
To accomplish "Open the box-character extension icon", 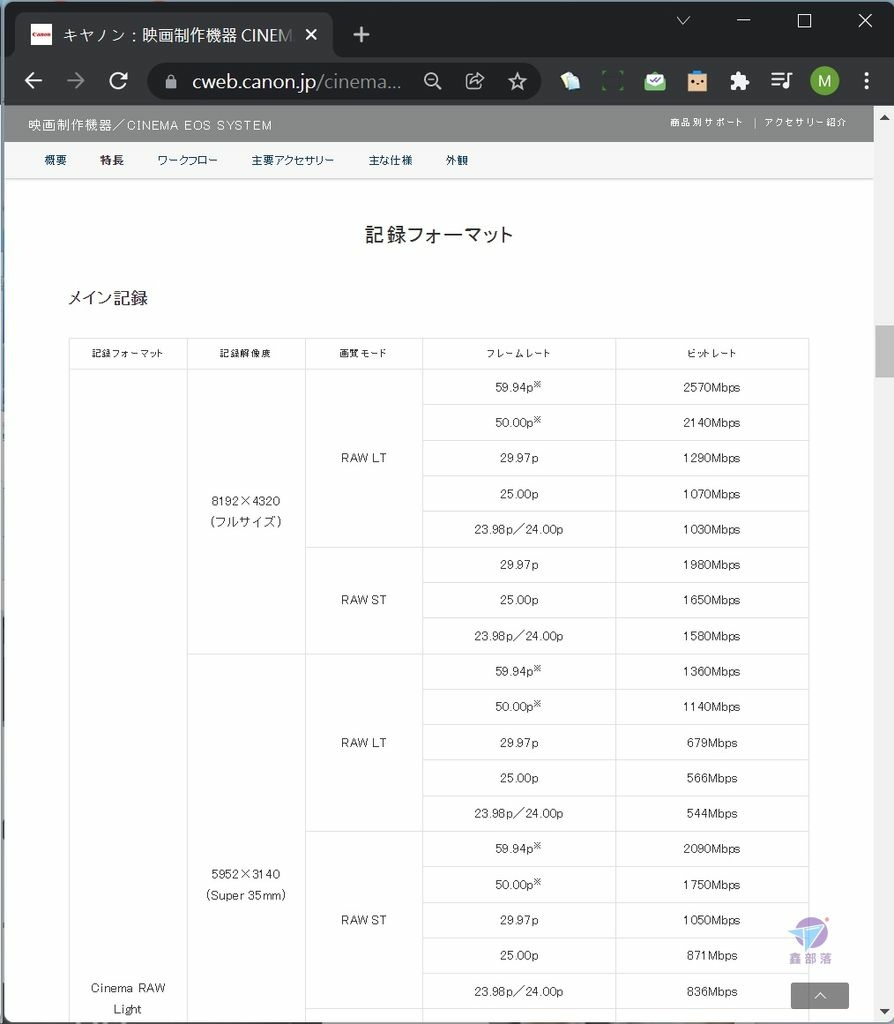I will click(x=697, y=81).
